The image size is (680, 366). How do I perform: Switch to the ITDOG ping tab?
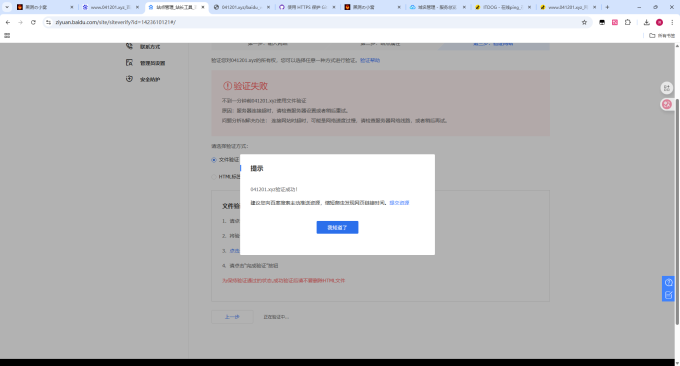point(503,7)
